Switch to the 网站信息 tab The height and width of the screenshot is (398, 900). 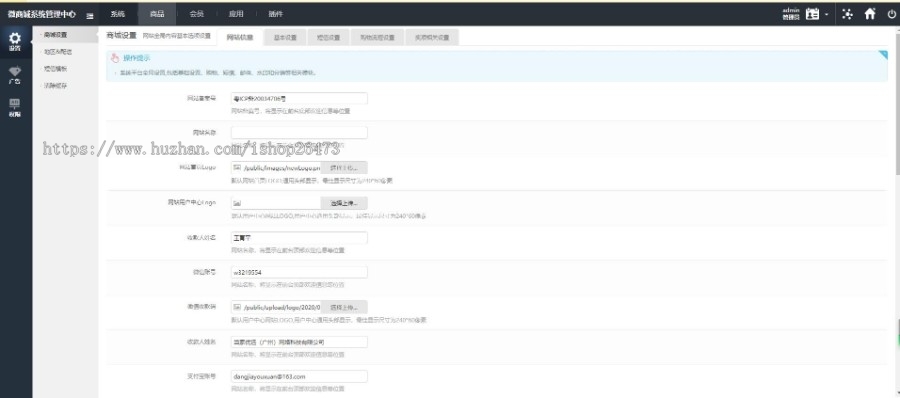coord(240,37)
